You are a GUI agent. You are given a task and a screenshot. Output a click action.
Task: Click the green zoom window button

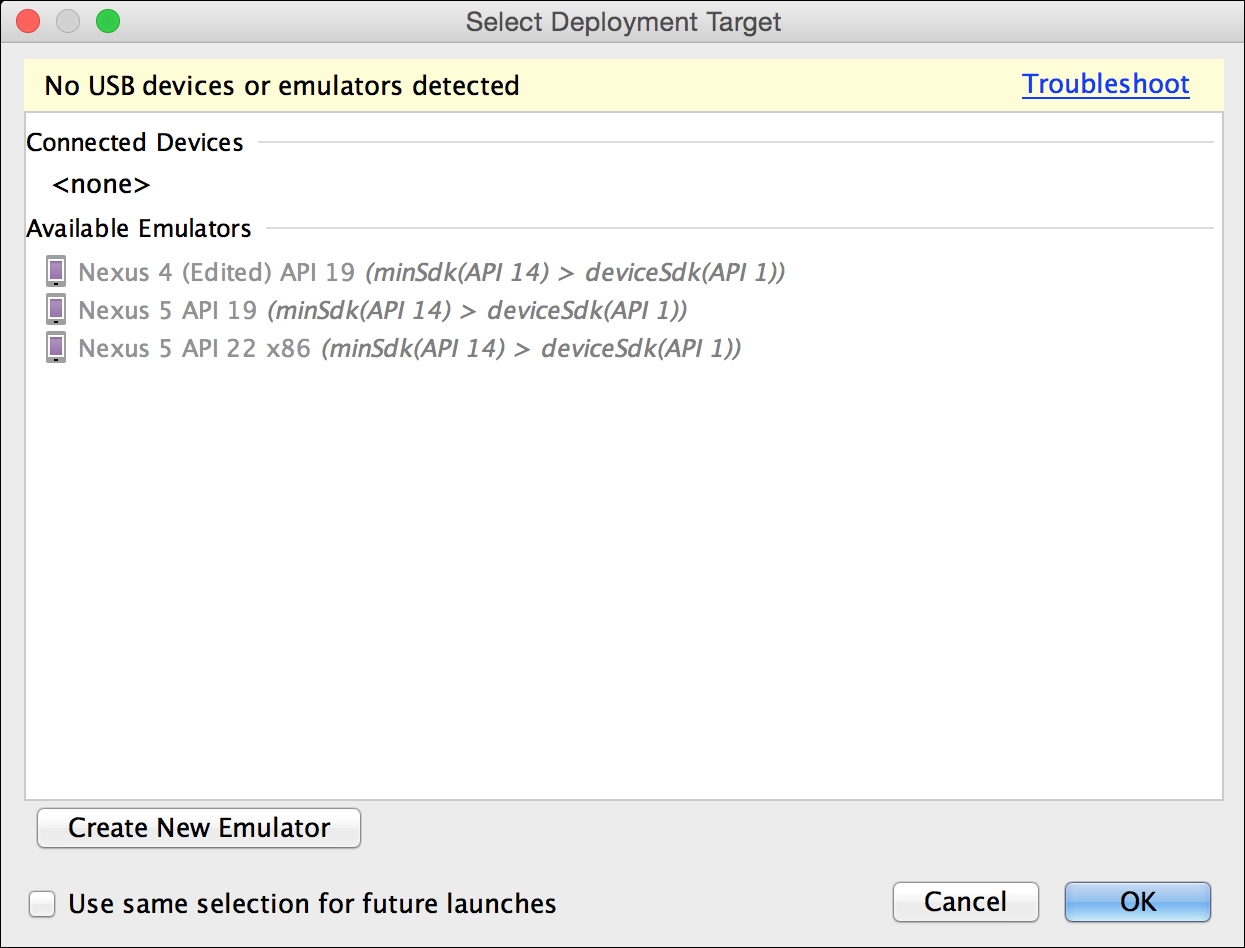[107, 21]
